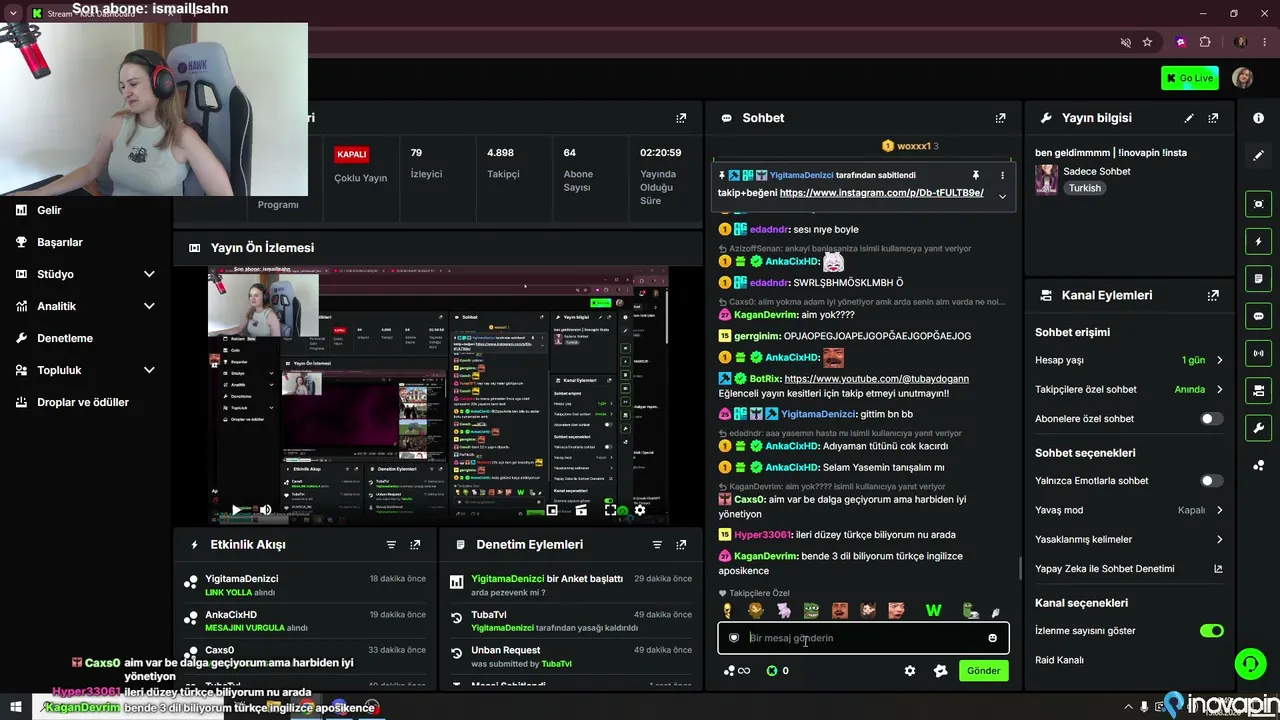Unpin the pinned chat message
1280x720 pixels.
976,176
